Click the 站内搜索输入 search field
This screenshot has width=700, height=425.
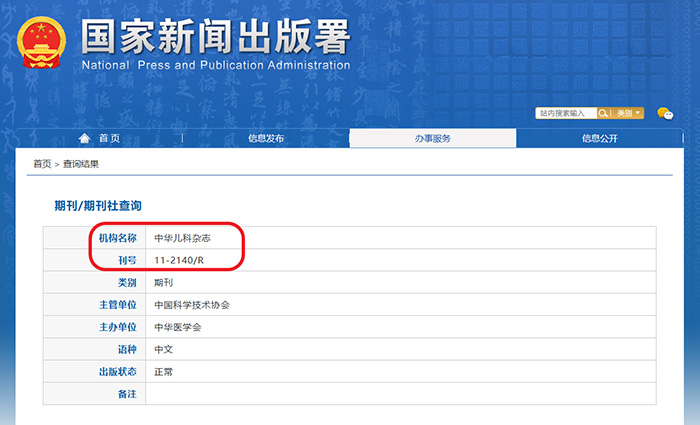(x=565, y=113)
